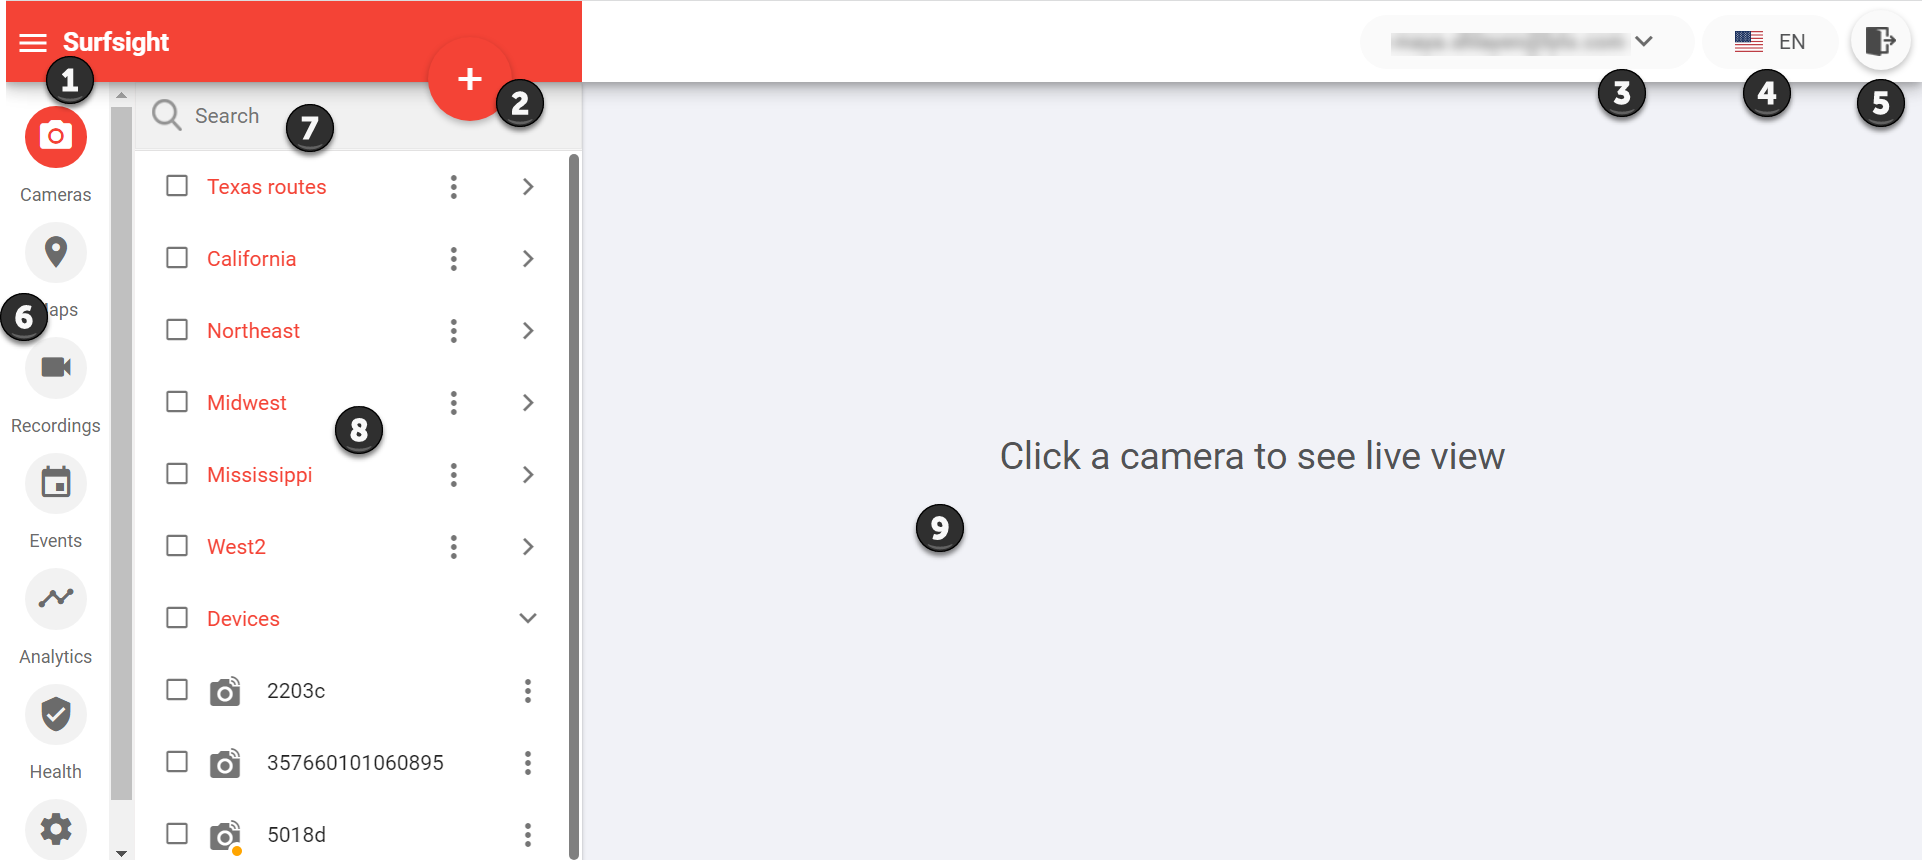Screen dimensions: 1922x860
Task: Open the Analytics chart icon
Action: pos(56,598)
